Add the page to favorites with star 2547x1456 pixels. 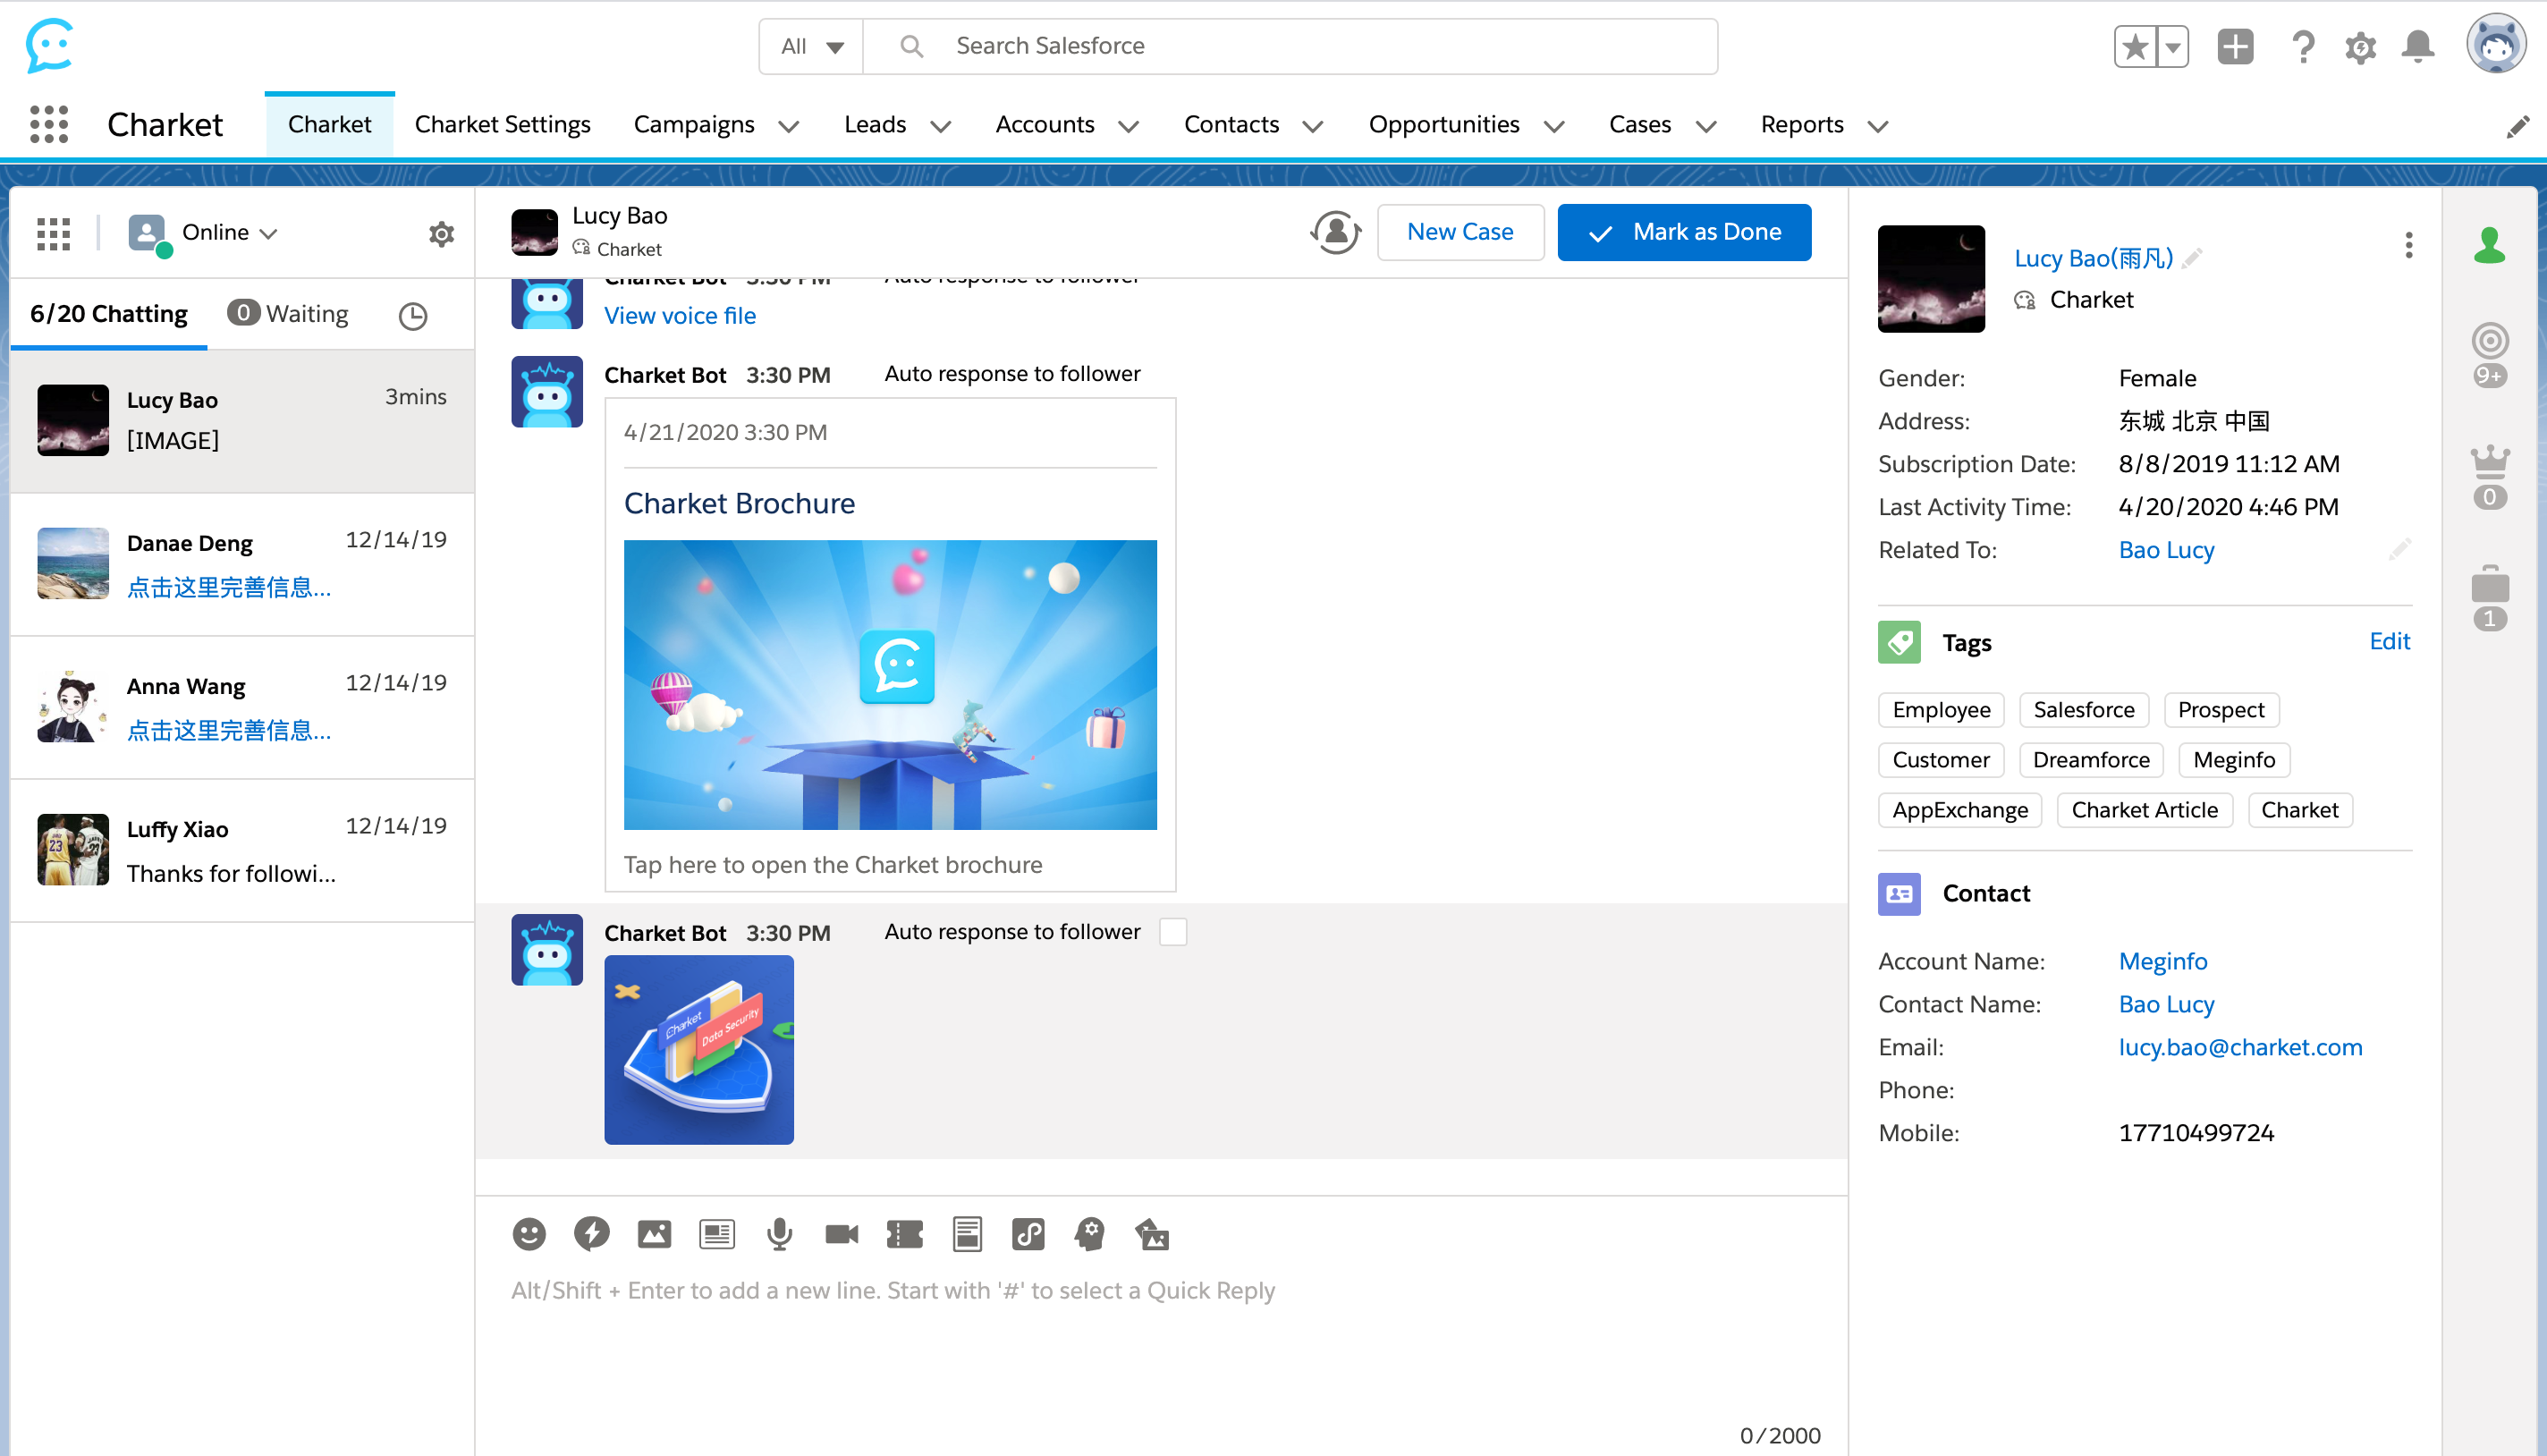coord(2135,46)
